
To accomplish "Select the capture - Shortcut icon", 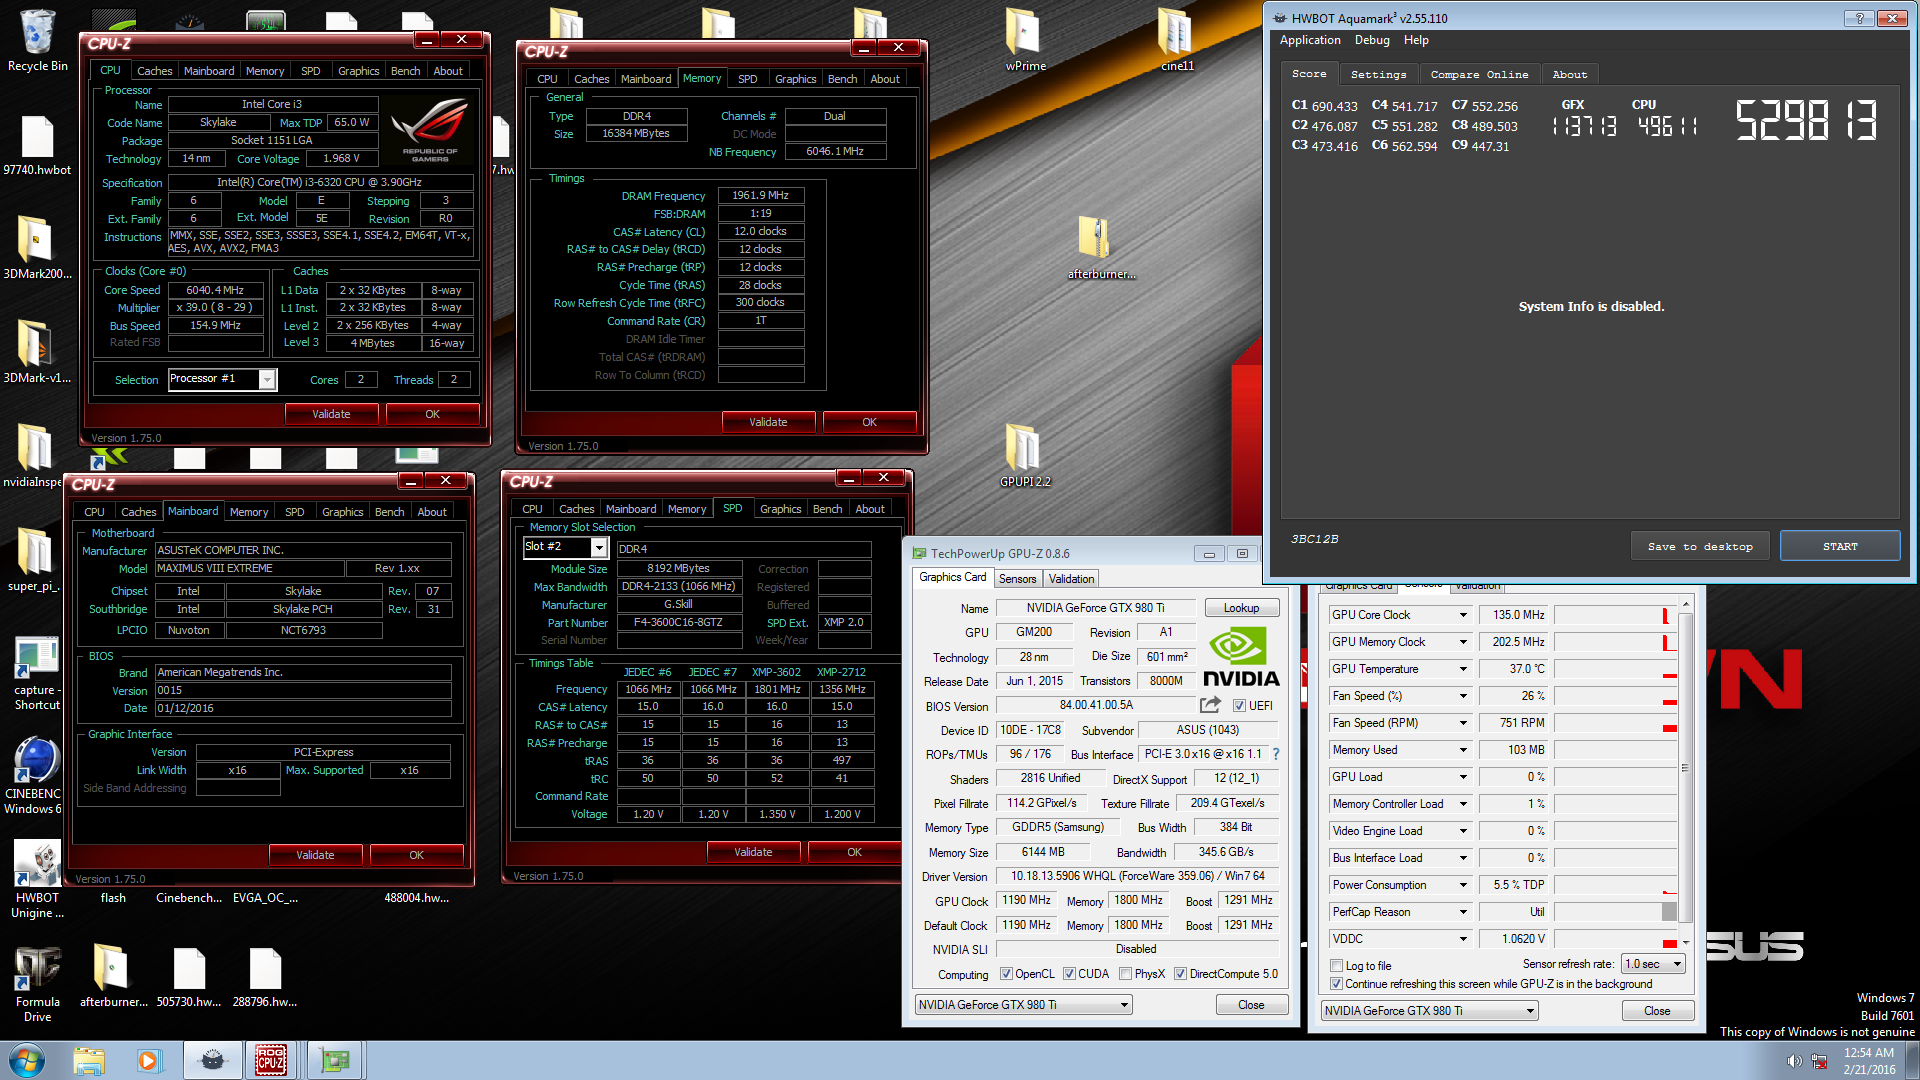I will point(37,672).
